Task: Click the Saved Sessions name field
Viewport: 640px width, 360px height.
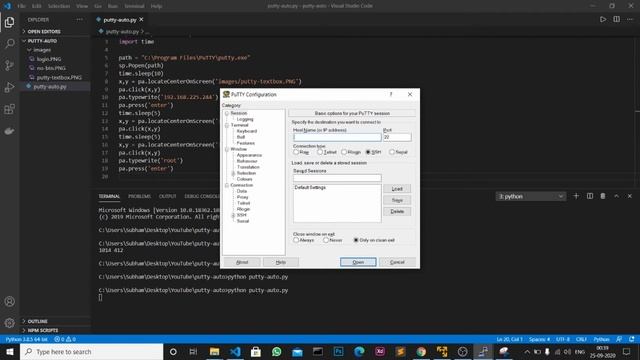Action: tap(337, 178)
